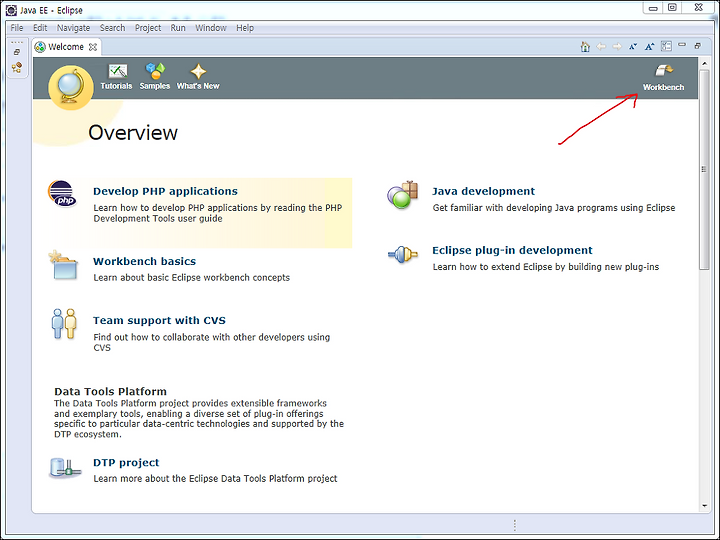The height and width of the screenshot is (540, 720).
Task: Open the Run menu
Action: (178, 28)
